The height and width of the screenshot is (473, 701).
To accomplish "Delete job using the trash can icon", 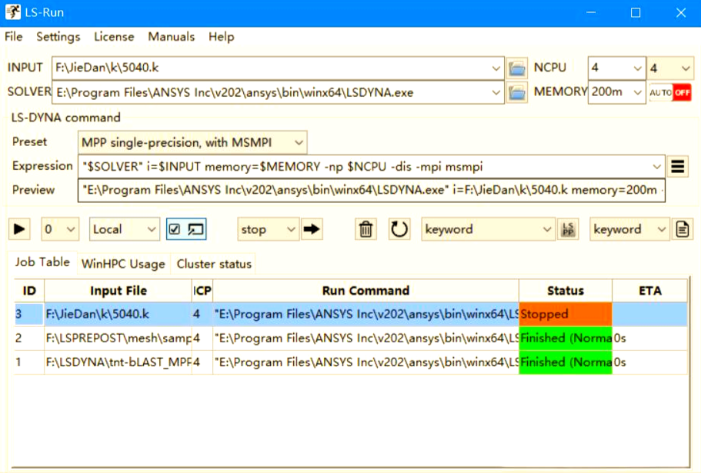I will pos(367,229).
